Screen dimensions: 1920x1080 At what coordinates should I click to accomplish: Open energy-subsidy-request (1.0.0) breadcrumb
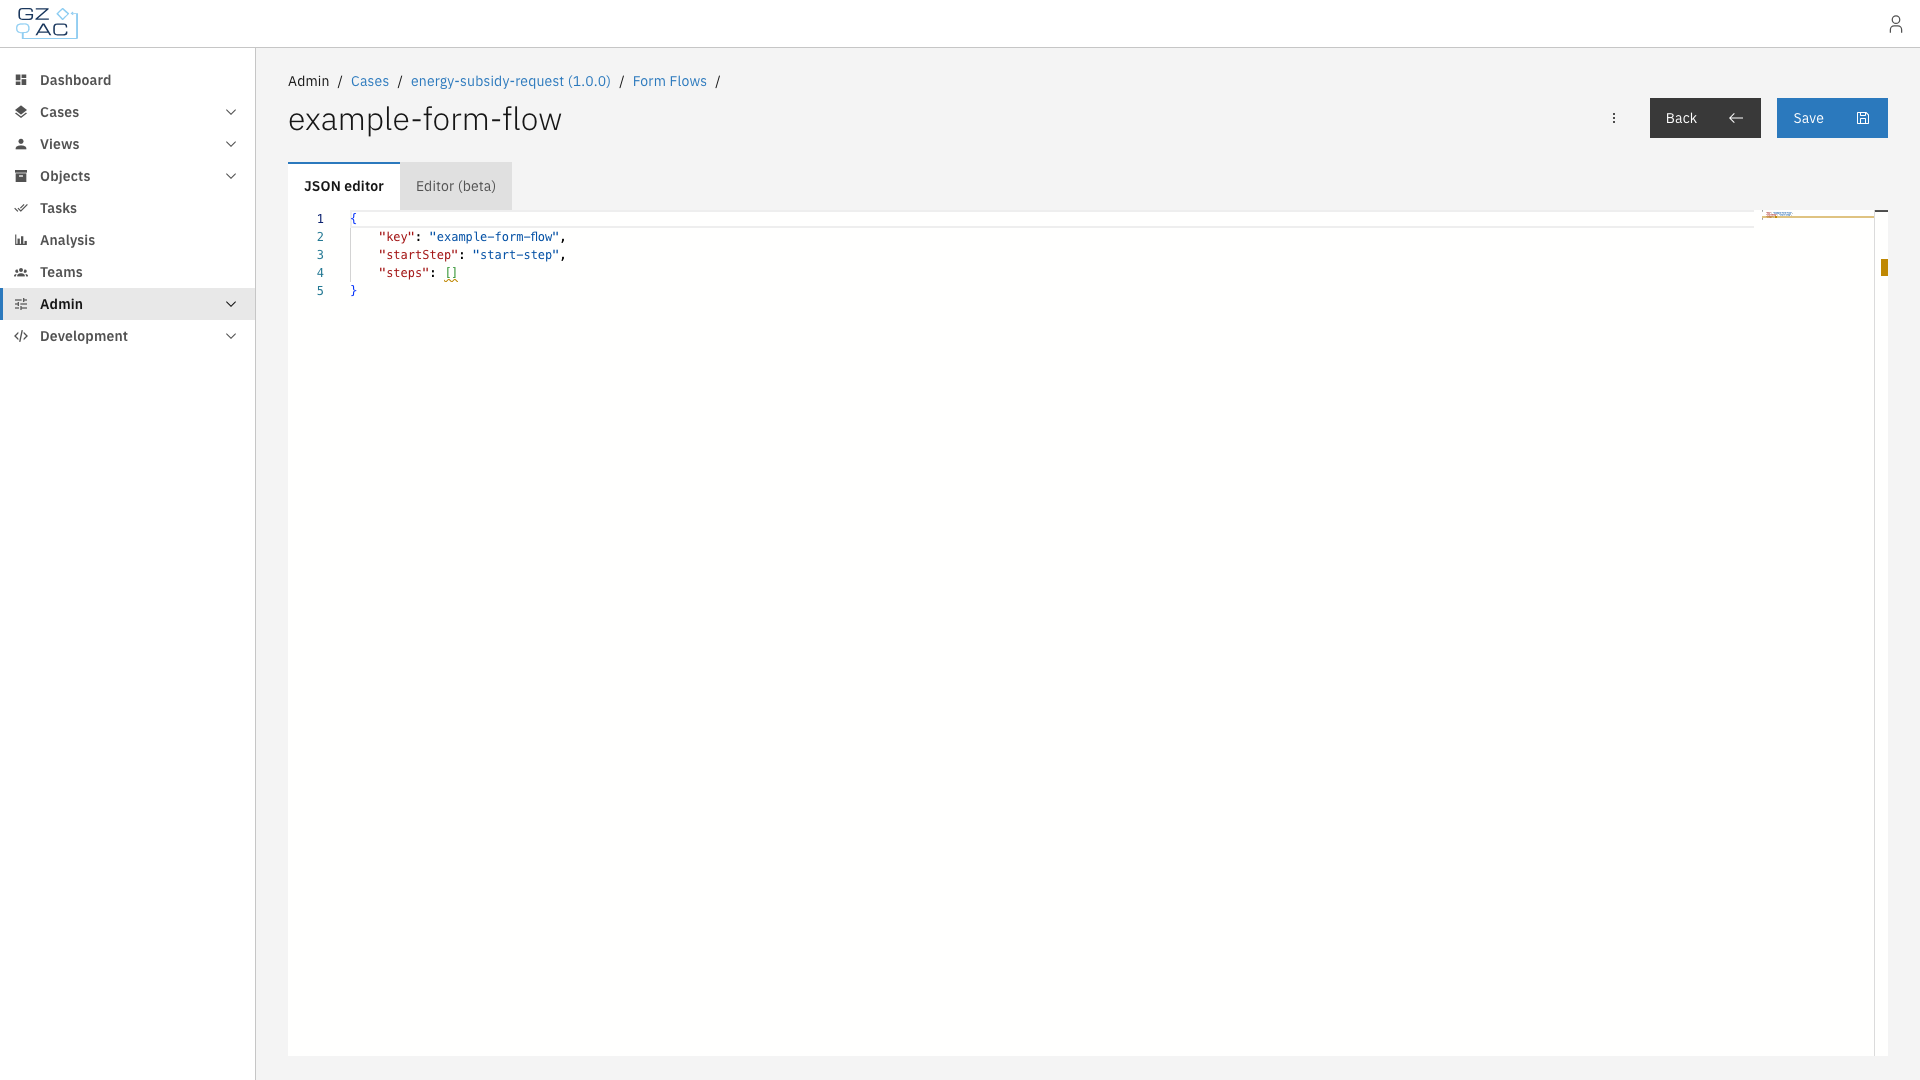point(510,81)
